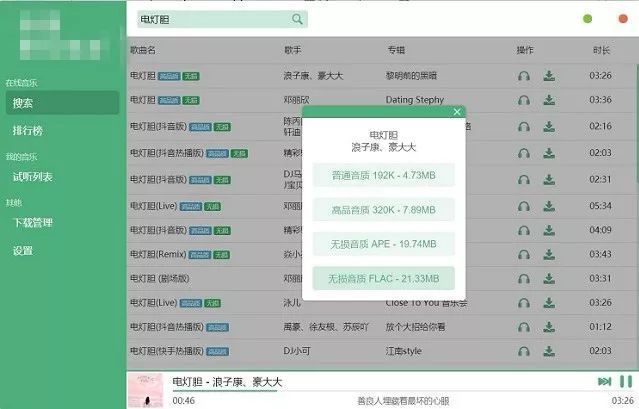Skip to next track in player bar
Image resolution: width=639 pixels, height=409 pixels.
pyautogui.click(x=604, y=381)
